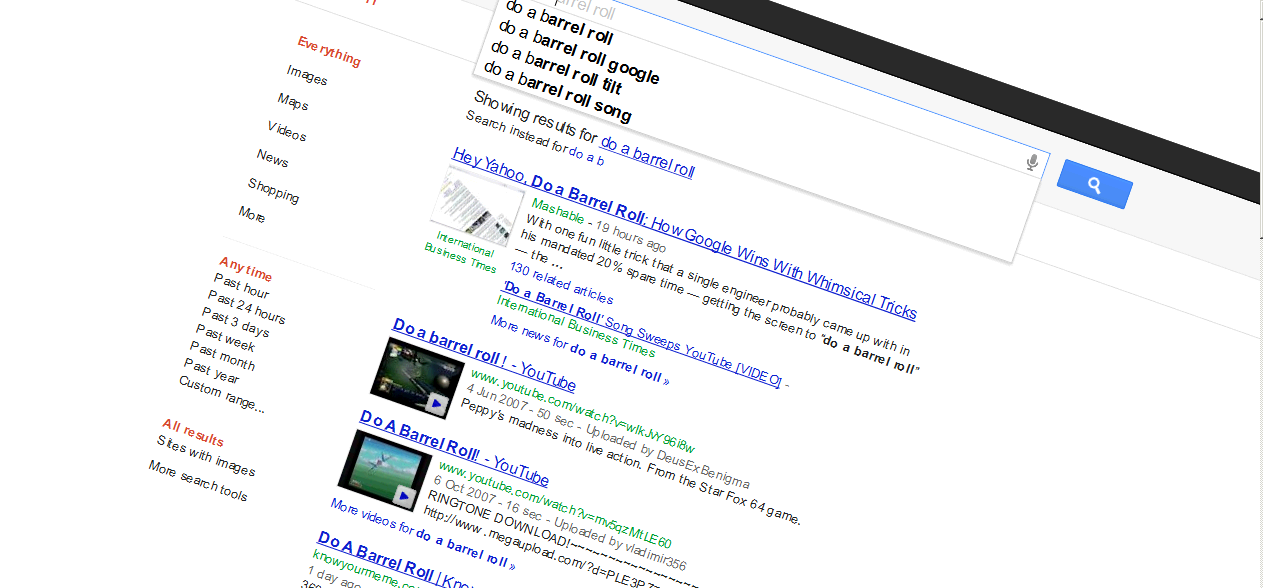This screenshot has height=588, width=1263.
Task: Switch to Shopping results
Action: click(273, 190)
